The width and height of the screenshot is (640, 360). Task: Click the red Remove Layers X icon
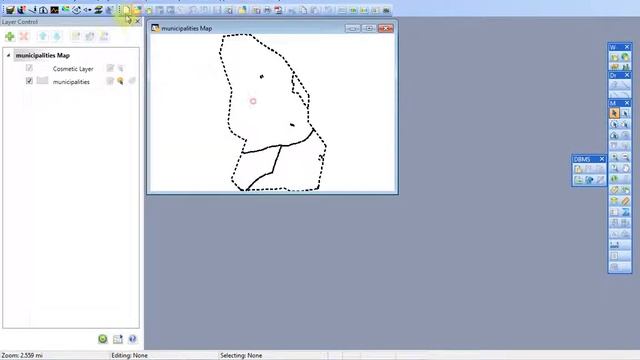click(24, 37)
